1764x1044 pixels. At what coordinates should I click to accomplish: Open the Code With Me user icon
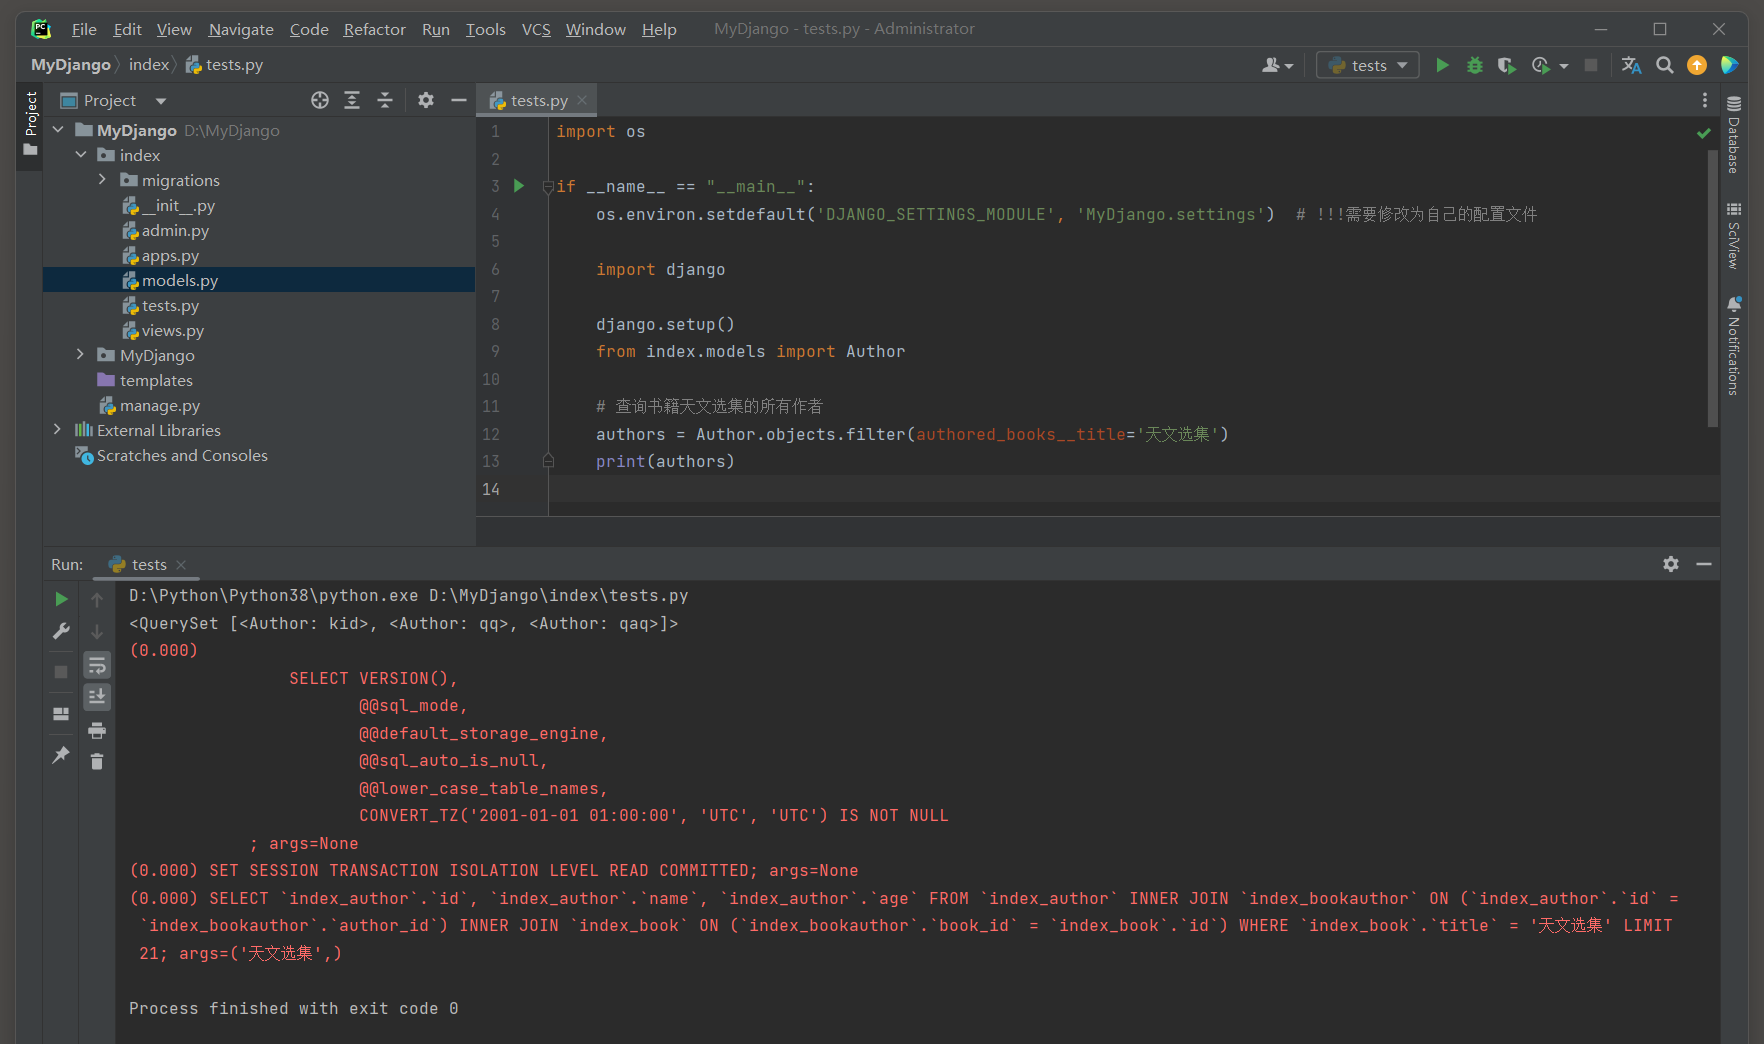click(1277, 65)
